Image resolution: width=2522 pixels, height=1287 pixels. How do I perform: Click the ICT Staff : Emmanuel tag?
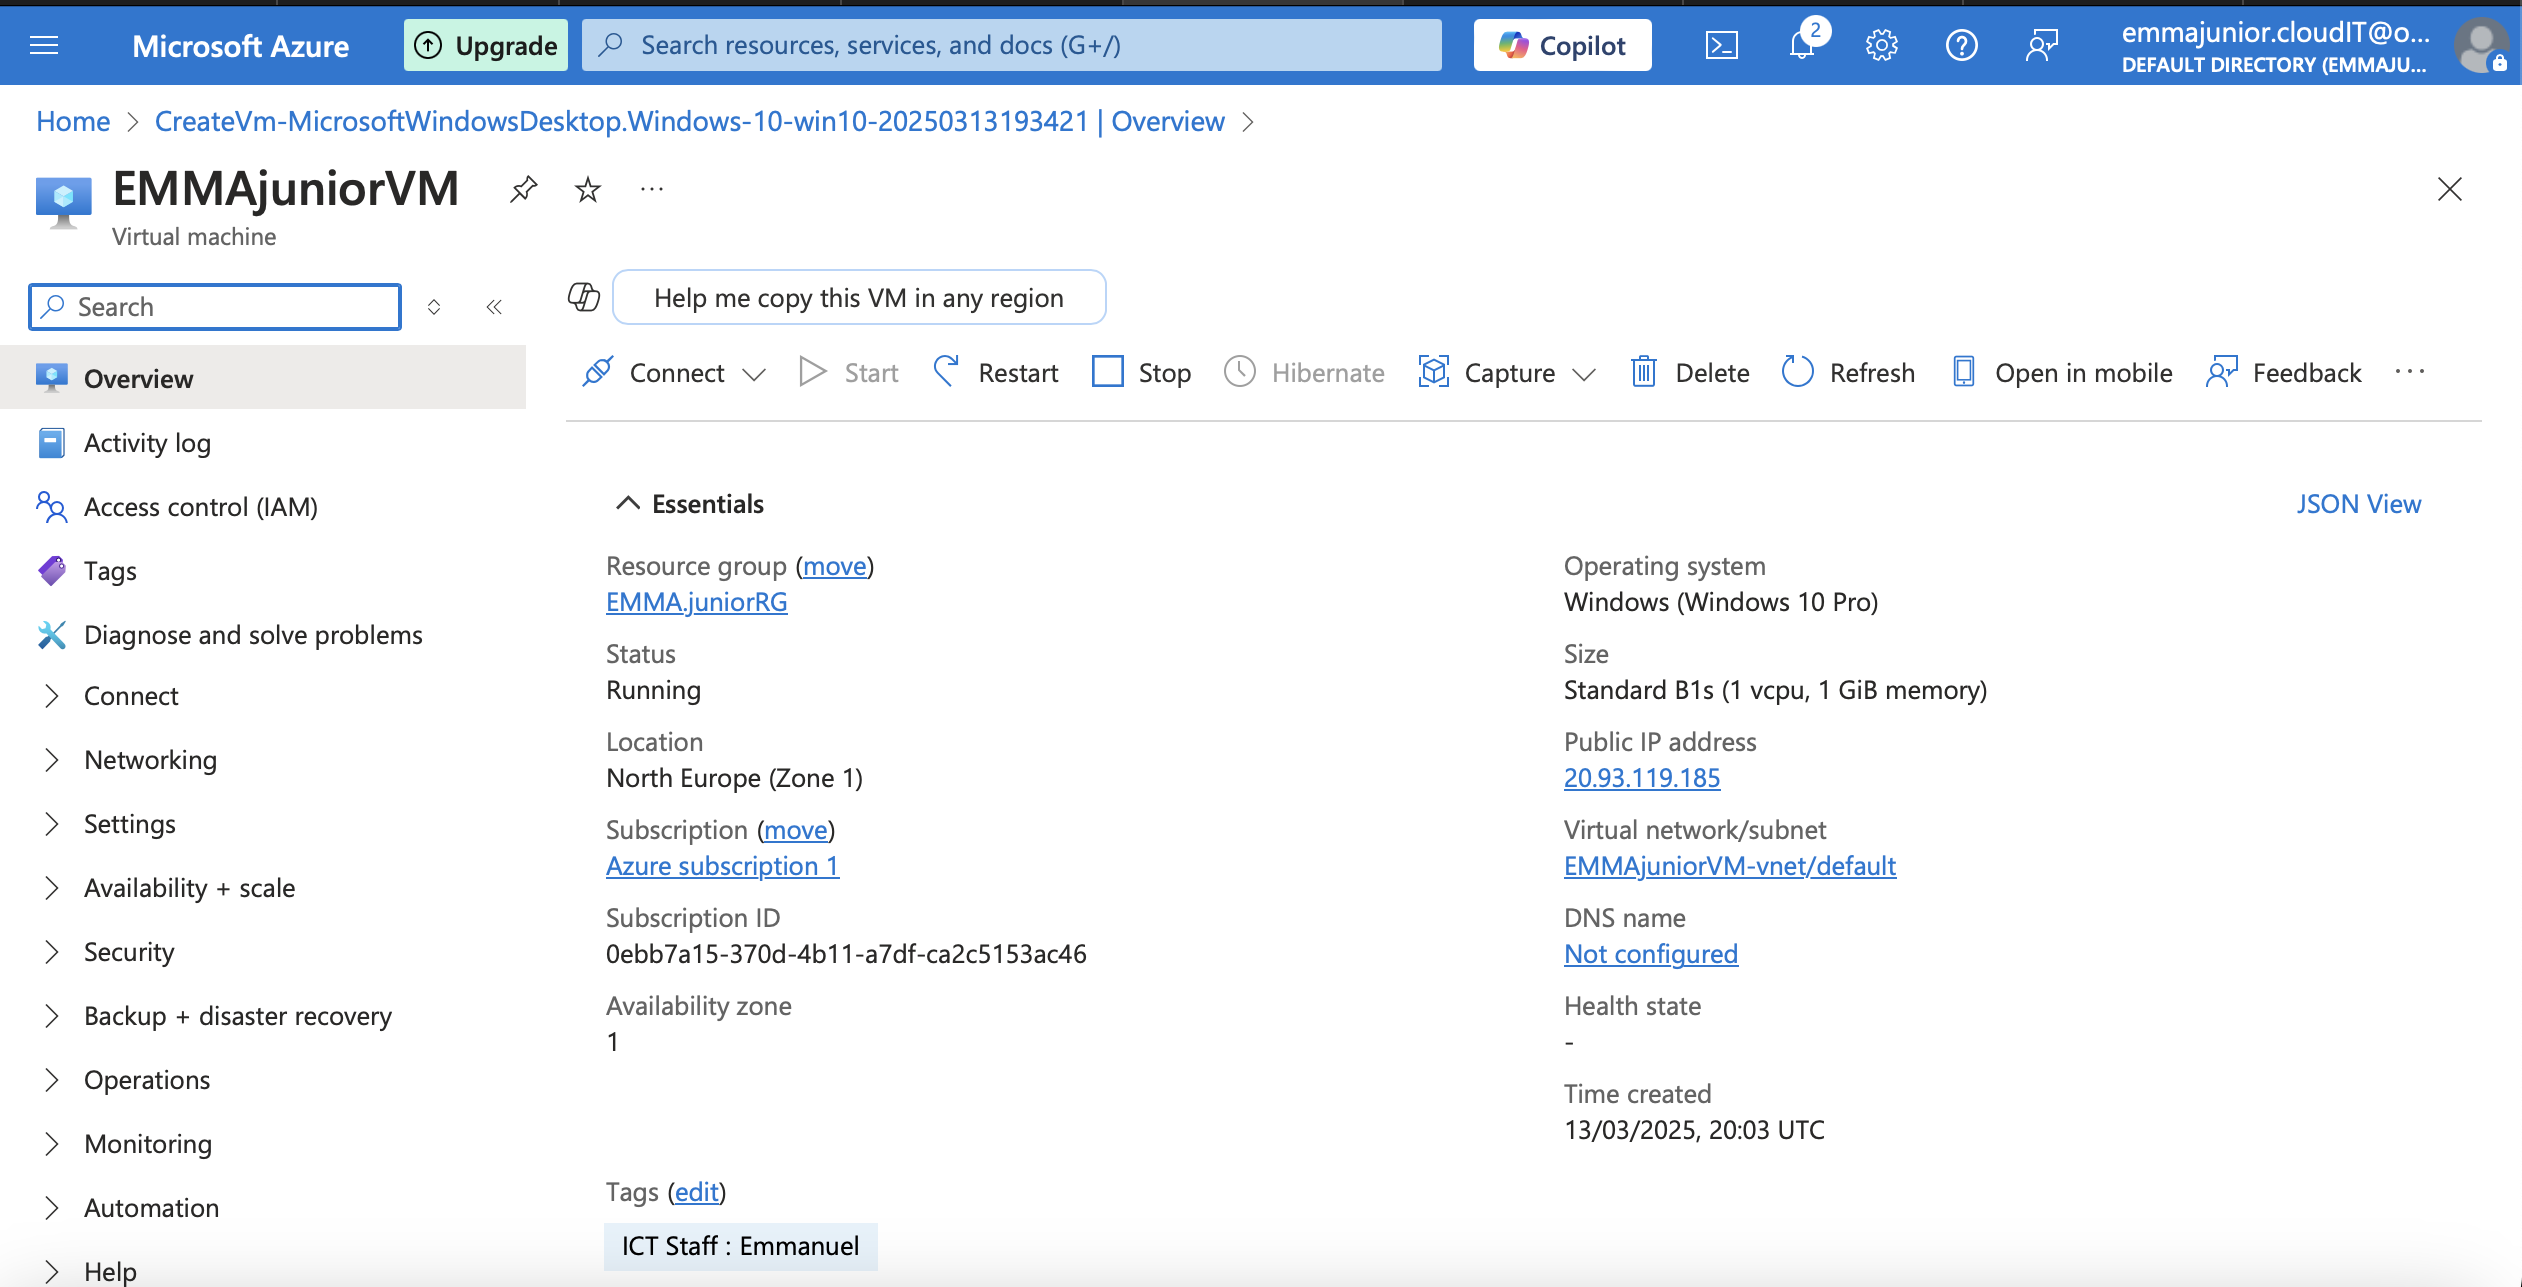741,1246
